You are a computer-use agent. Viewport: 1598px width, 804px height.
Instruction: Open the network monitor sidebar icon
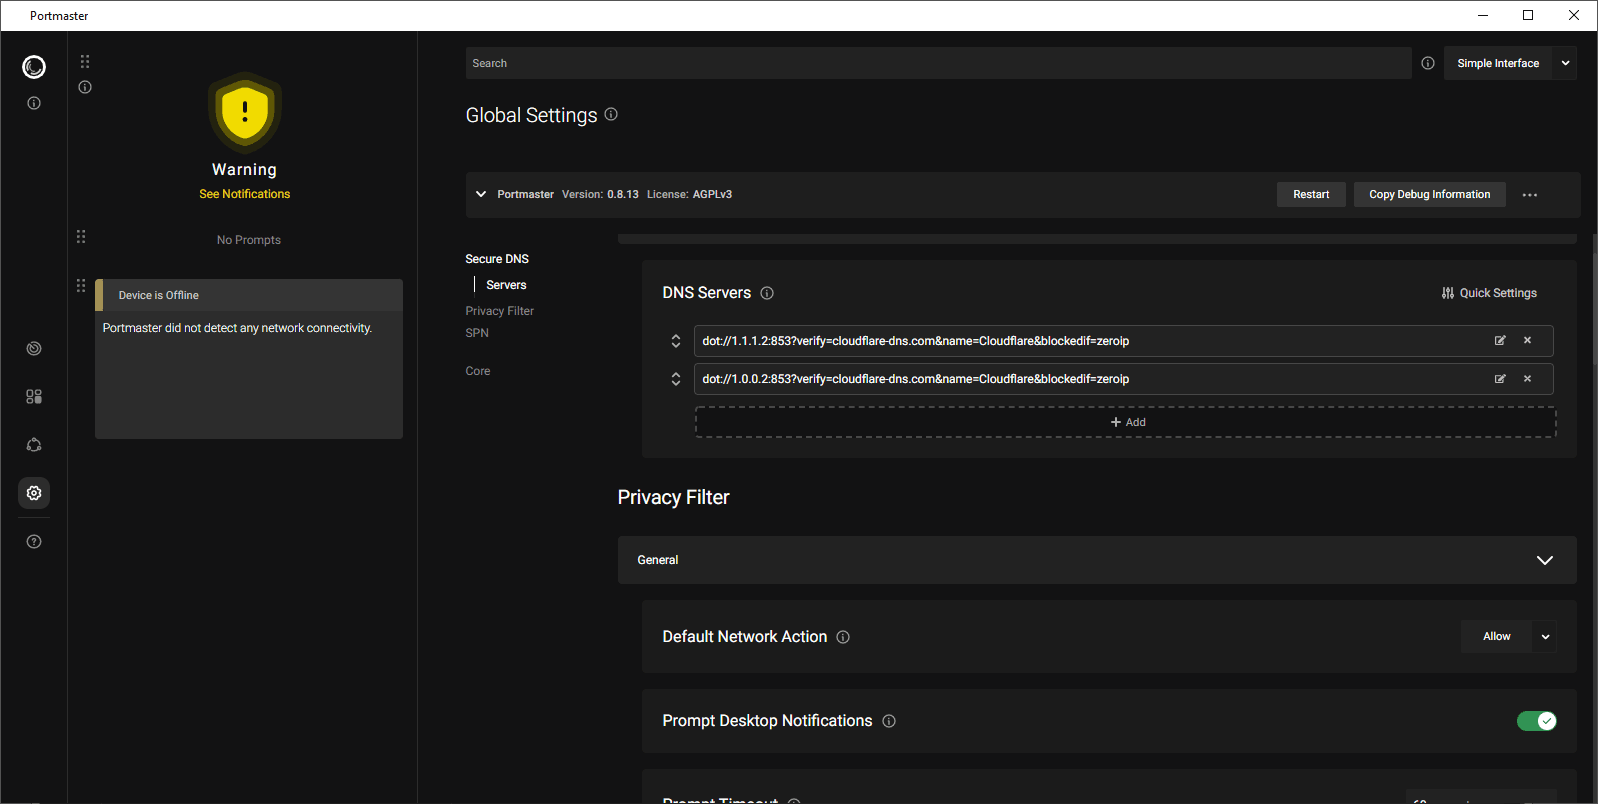coord(34,349)
